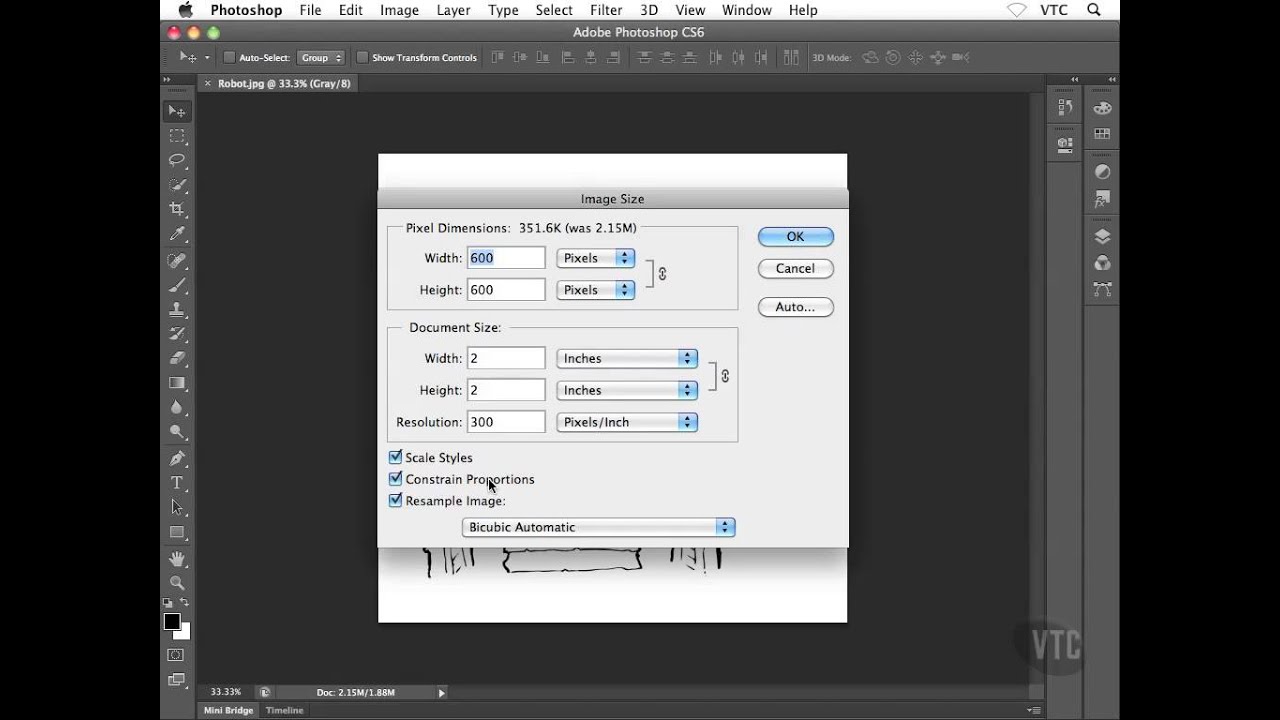Activate the Horizontal Type tool

coord(177,483)
